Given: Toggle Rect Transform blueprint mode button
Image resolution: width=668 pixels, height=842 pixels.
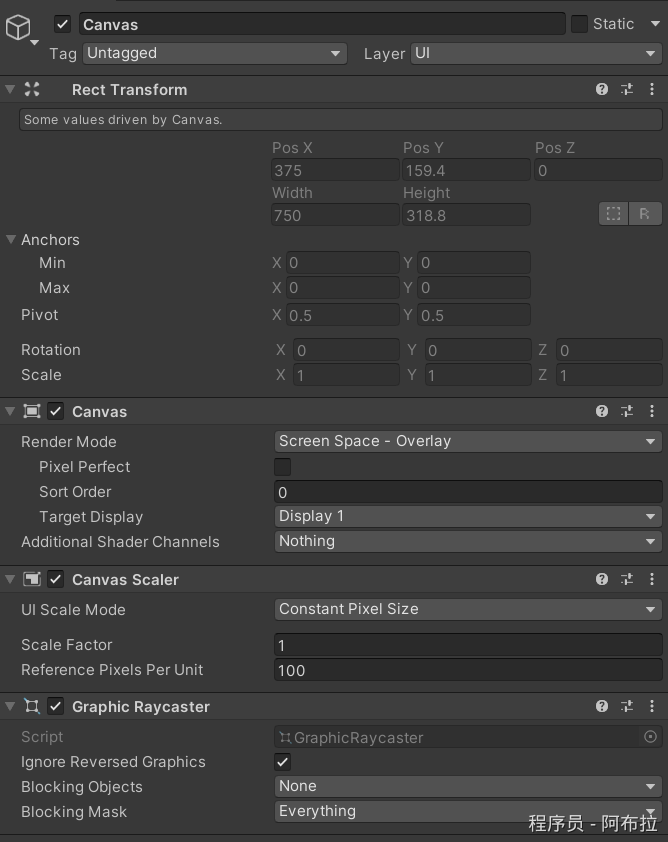Looking at the screenshot, I should (613, 213).
